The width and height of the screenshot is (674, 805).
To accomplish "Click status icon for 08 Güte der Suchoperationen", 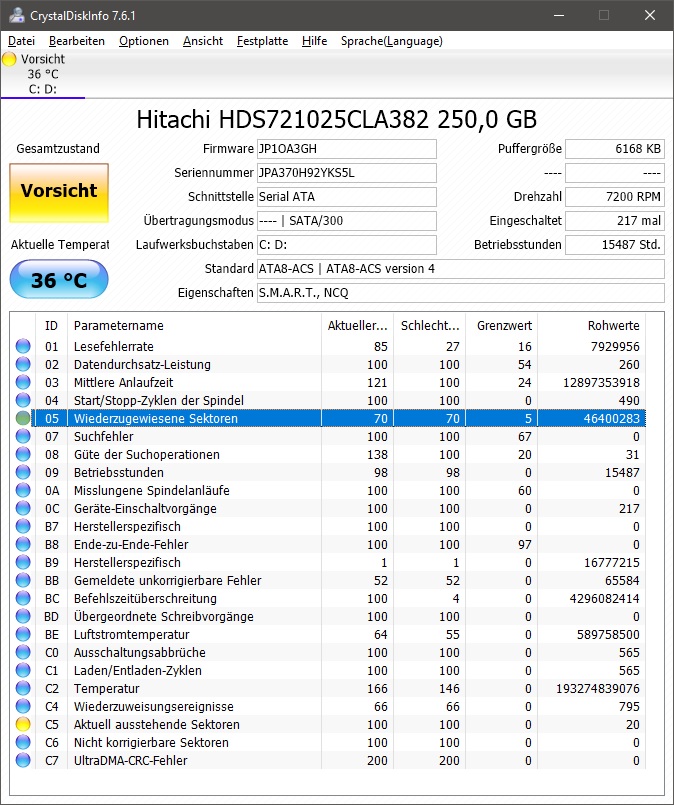I will 23,454.
